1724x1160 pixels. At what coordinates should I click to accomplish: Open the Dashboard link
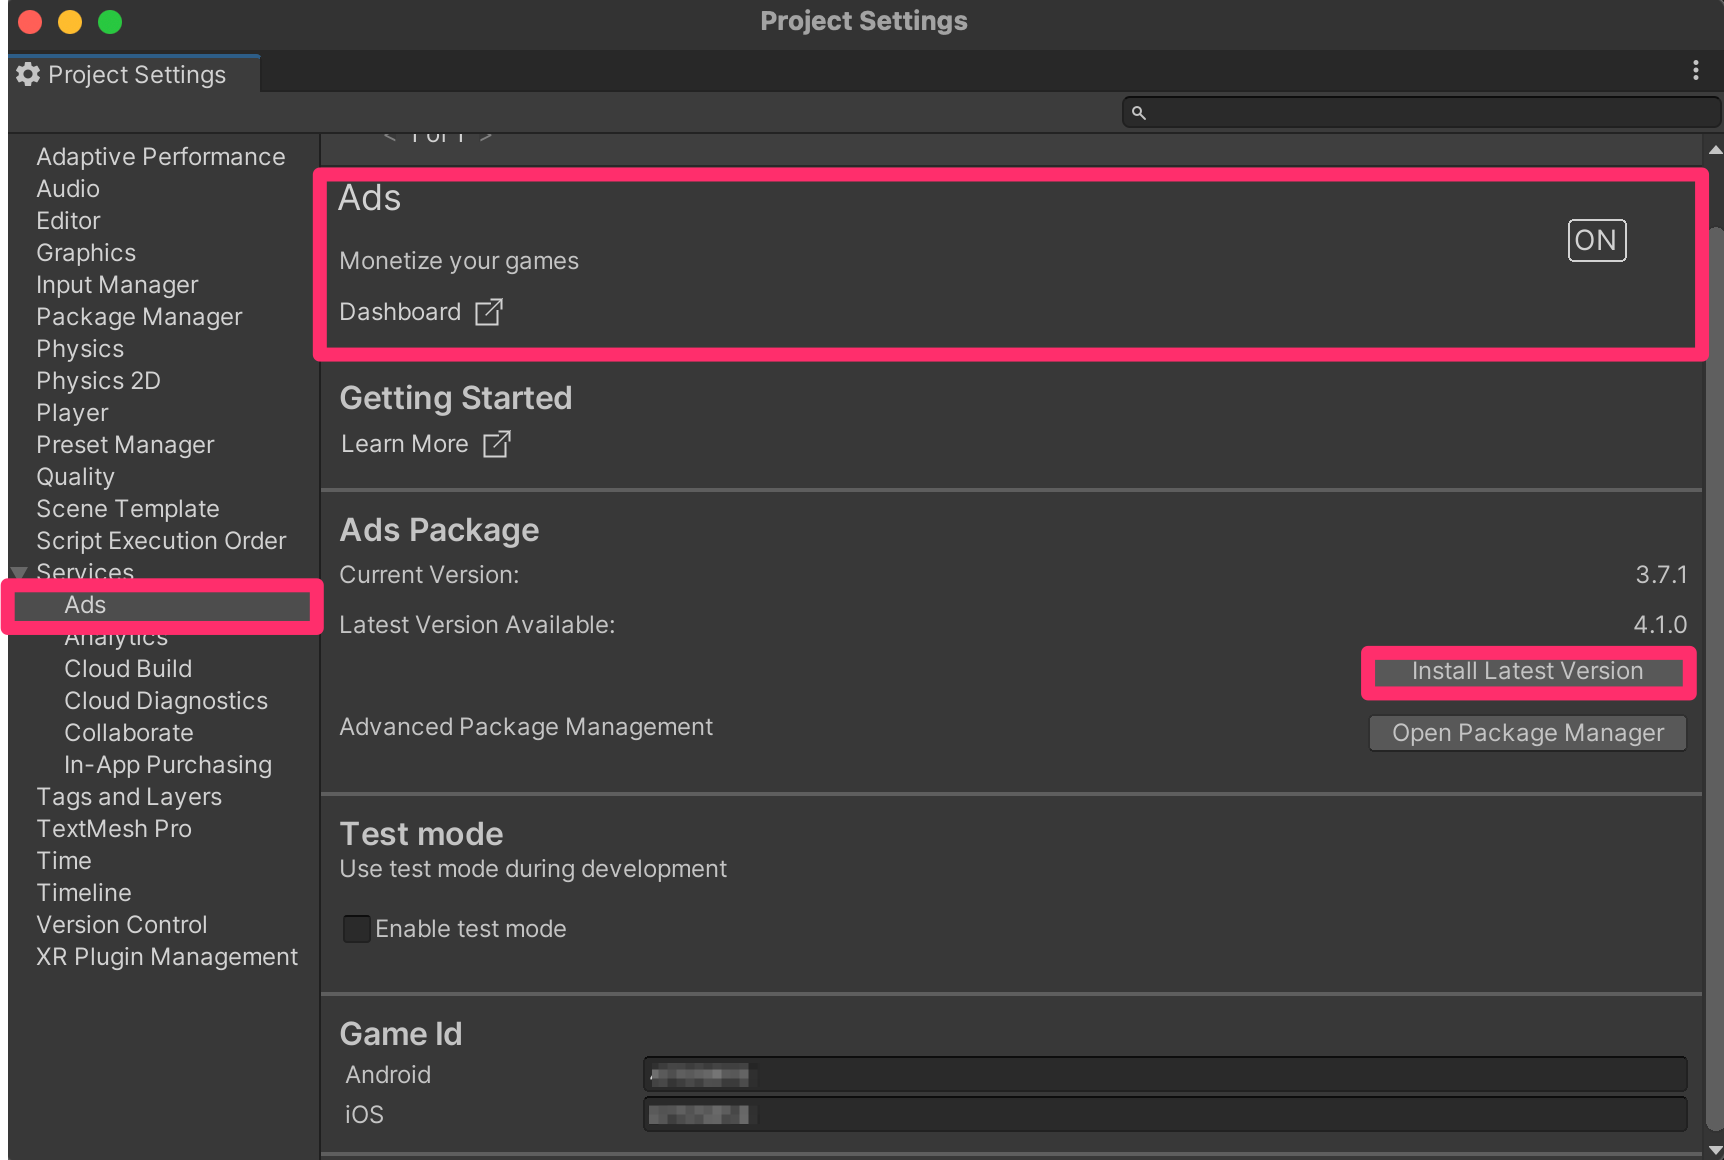[x=400, y=312]
